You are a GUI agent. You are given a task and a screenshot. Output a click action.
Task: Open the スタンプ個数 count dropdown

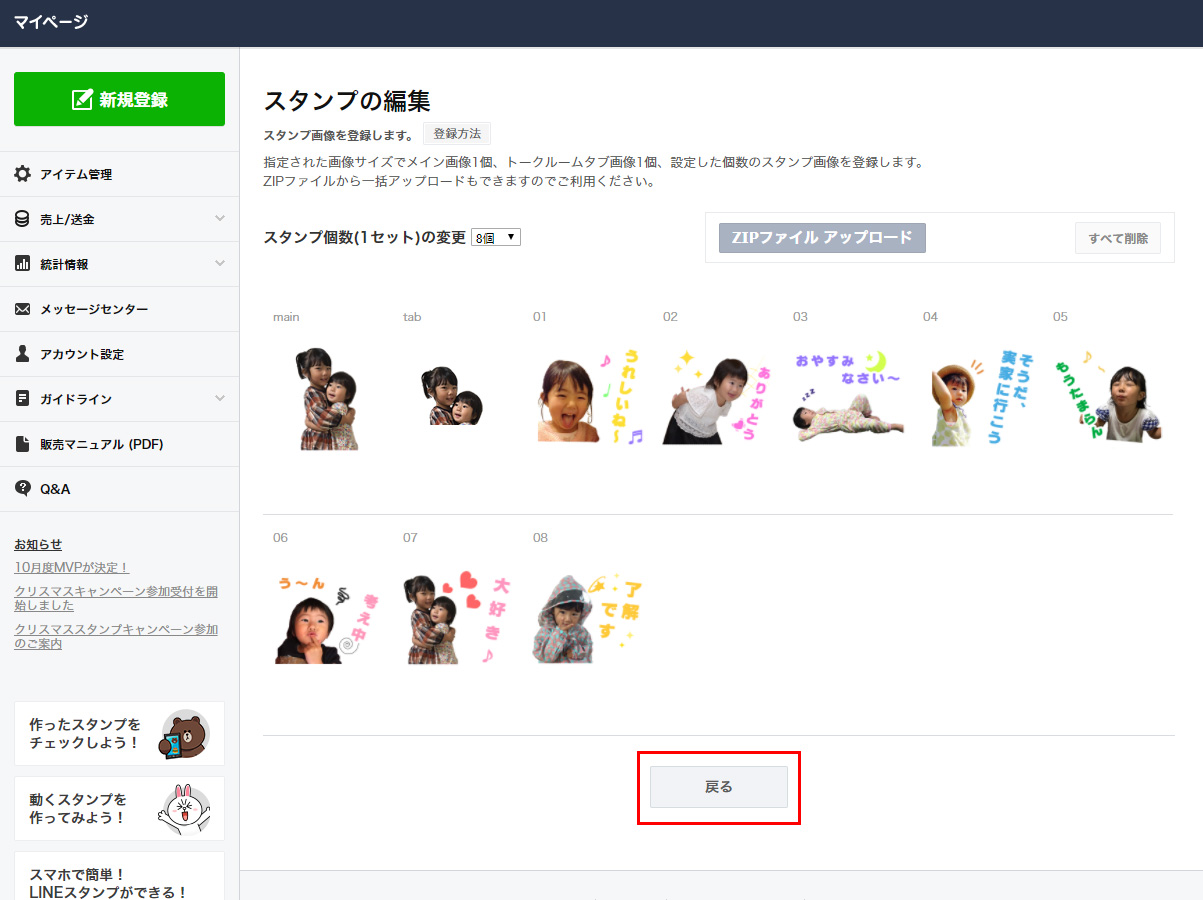(496, 238)
